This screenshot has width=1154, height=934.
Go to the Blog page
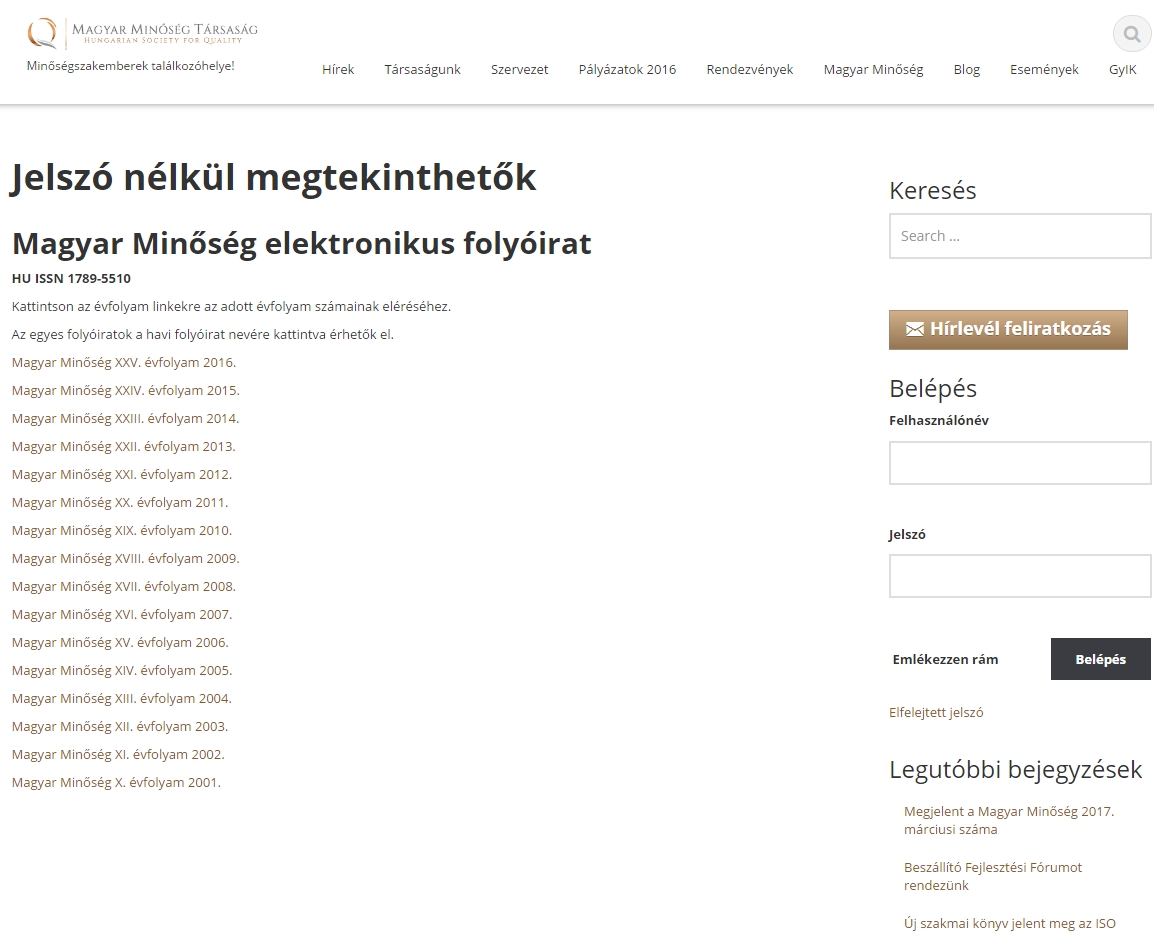point(966,69)
